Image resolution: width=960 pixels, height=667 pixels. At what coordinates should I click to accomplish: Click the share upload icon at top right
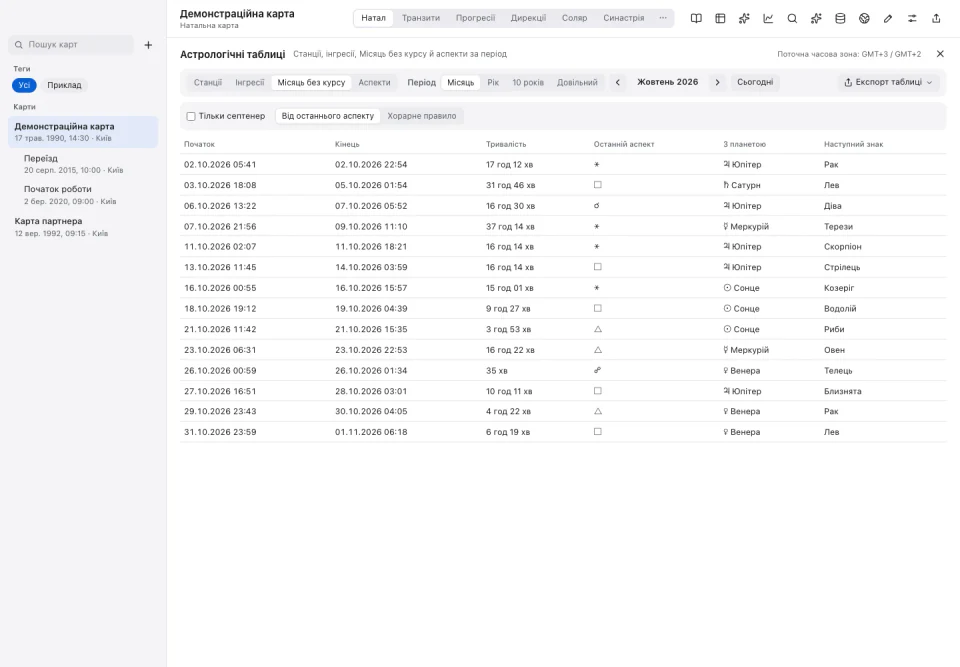[936, 18]
